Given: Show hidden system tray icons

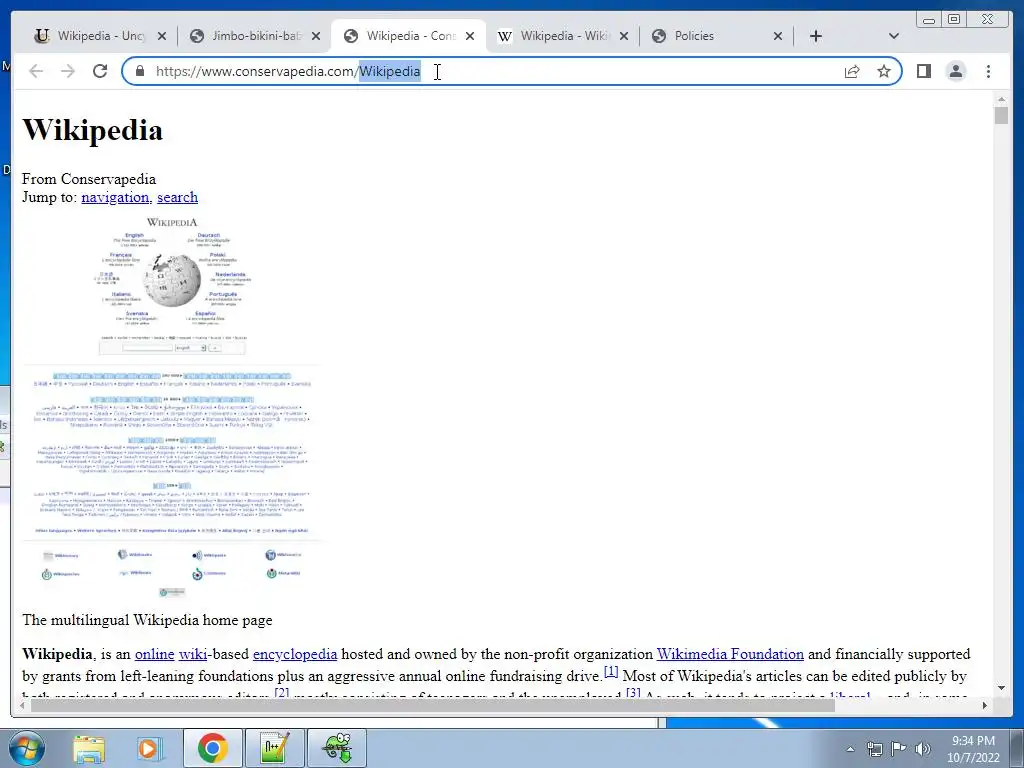Looking at the screenshot, I should [850, 749].
